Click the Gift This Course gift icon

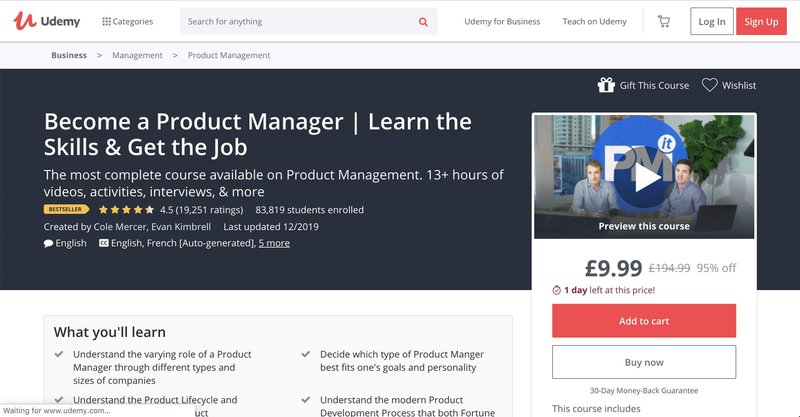tap(606, 85)
